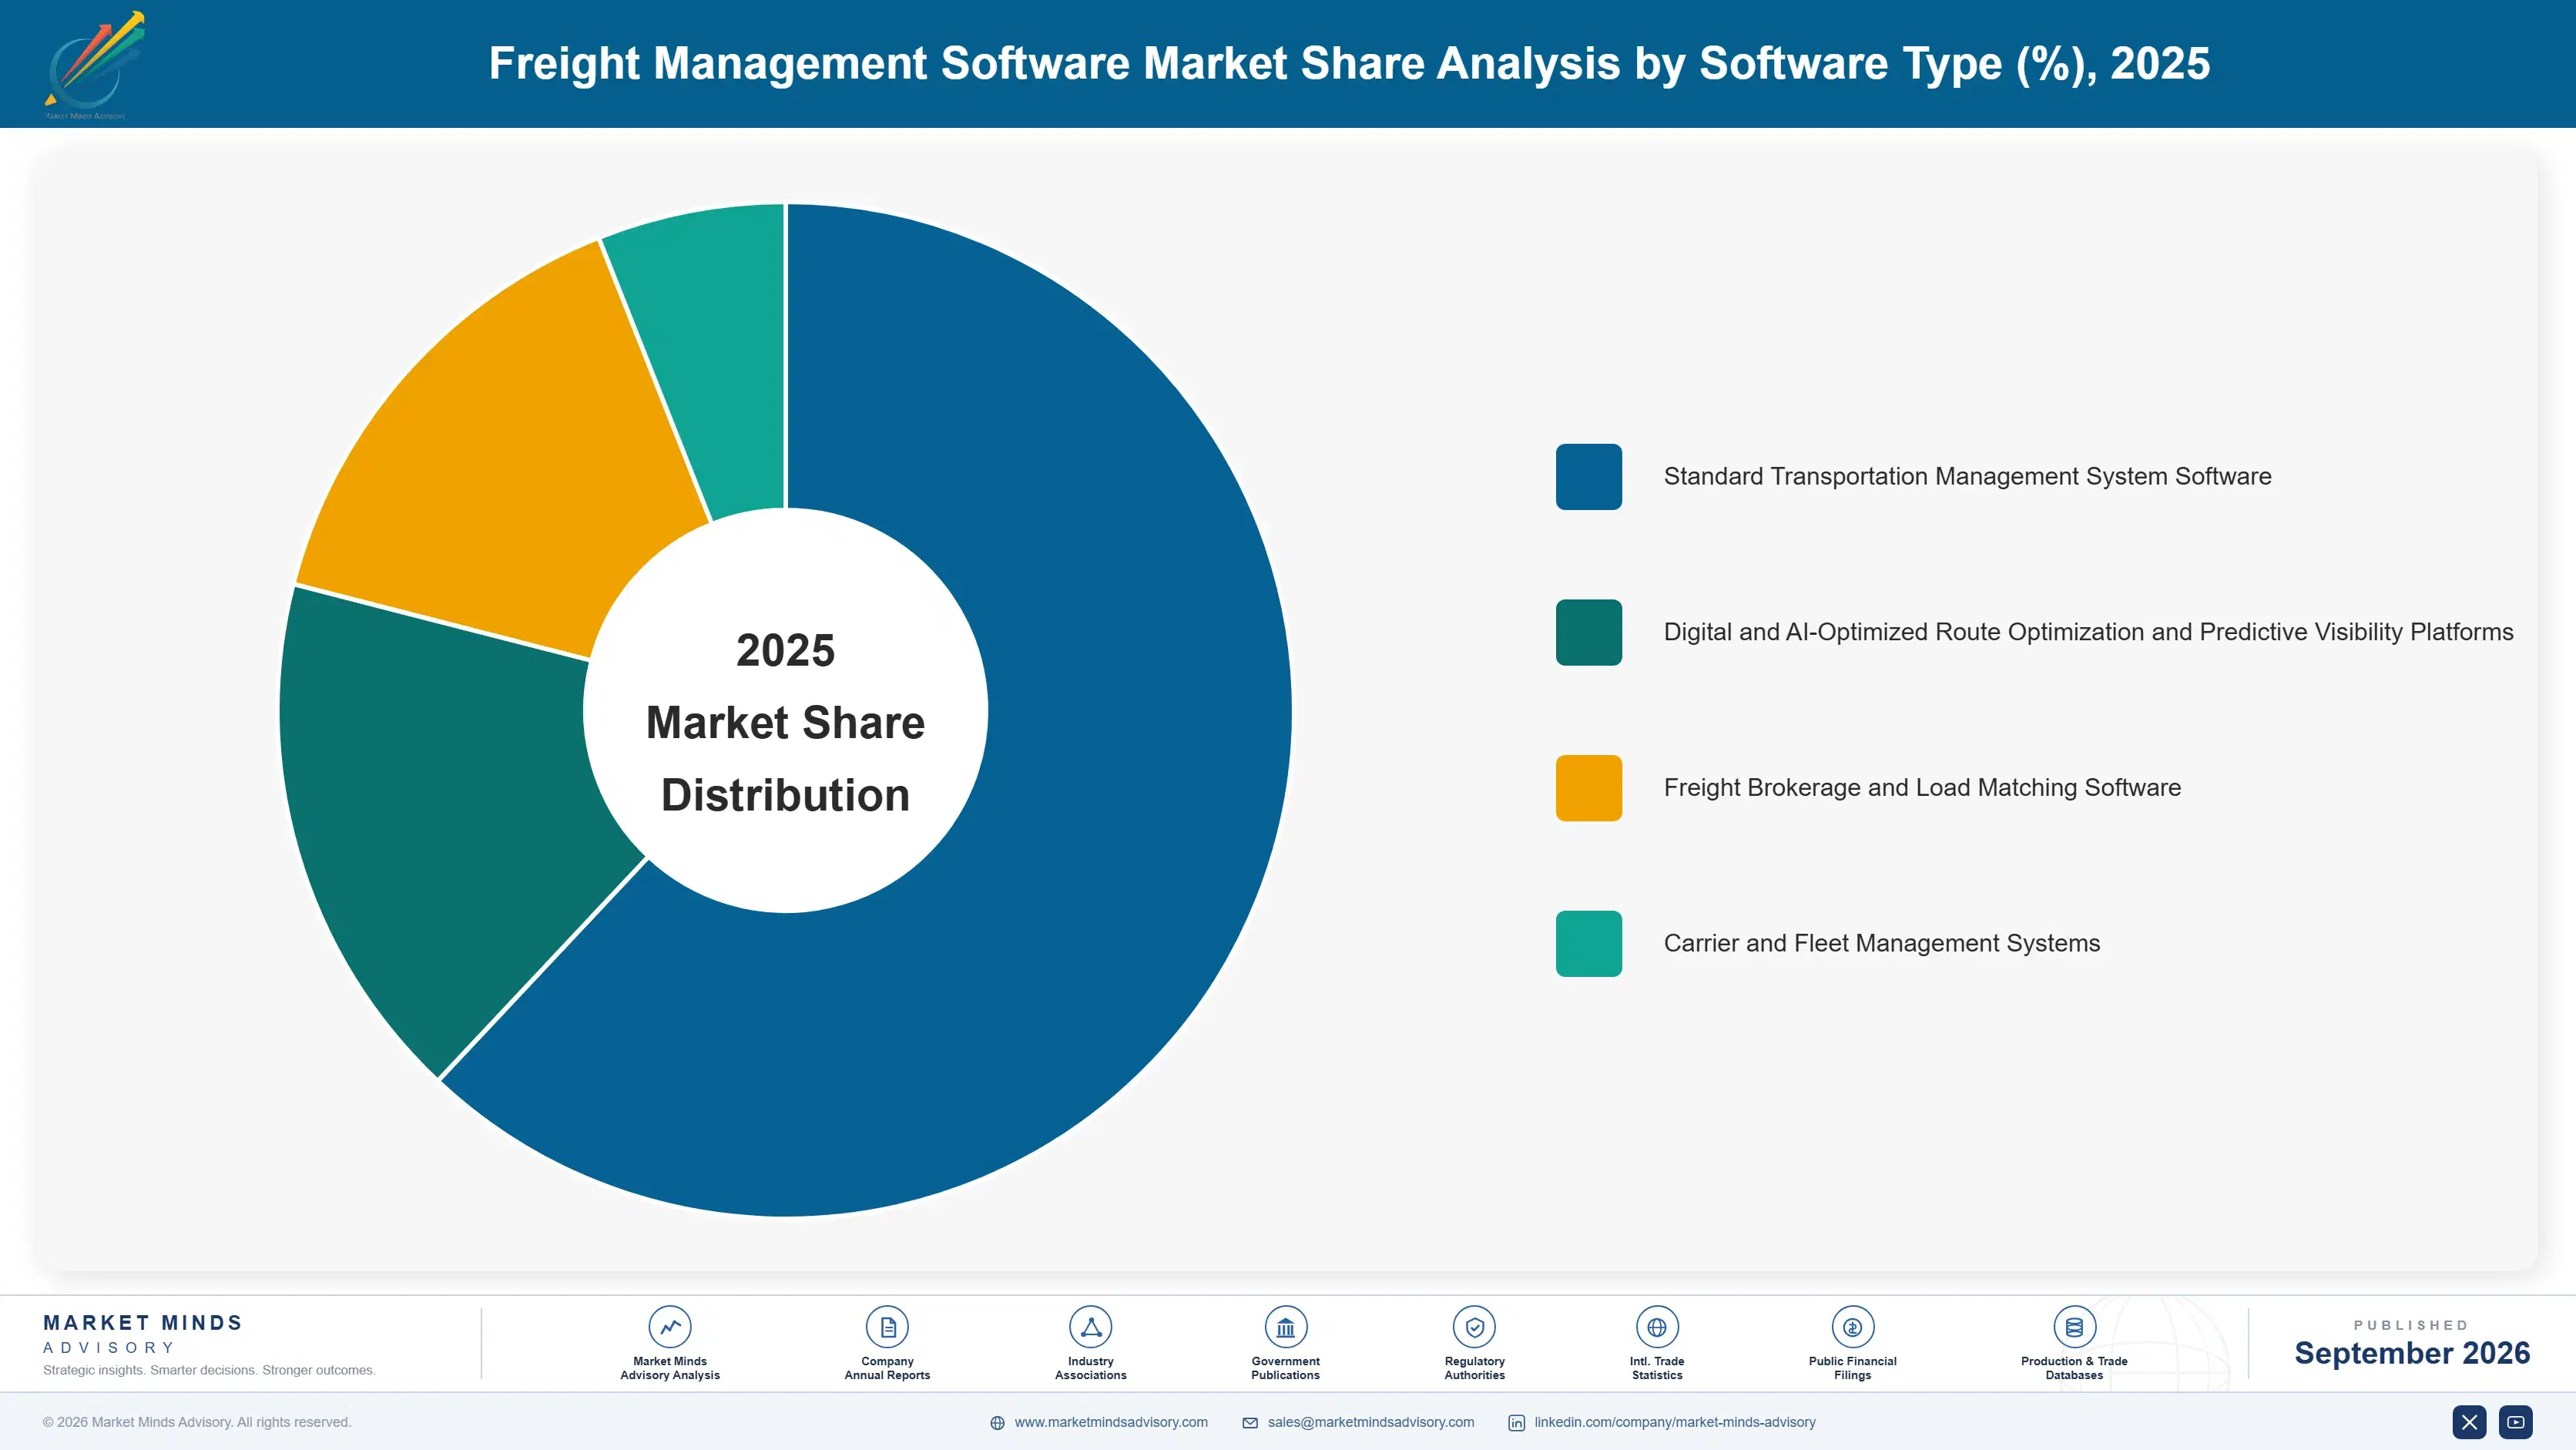
Task: Click the orange Freight Brokerage legend swatch
Action: pyautogui.click(x=1589, y=788)
